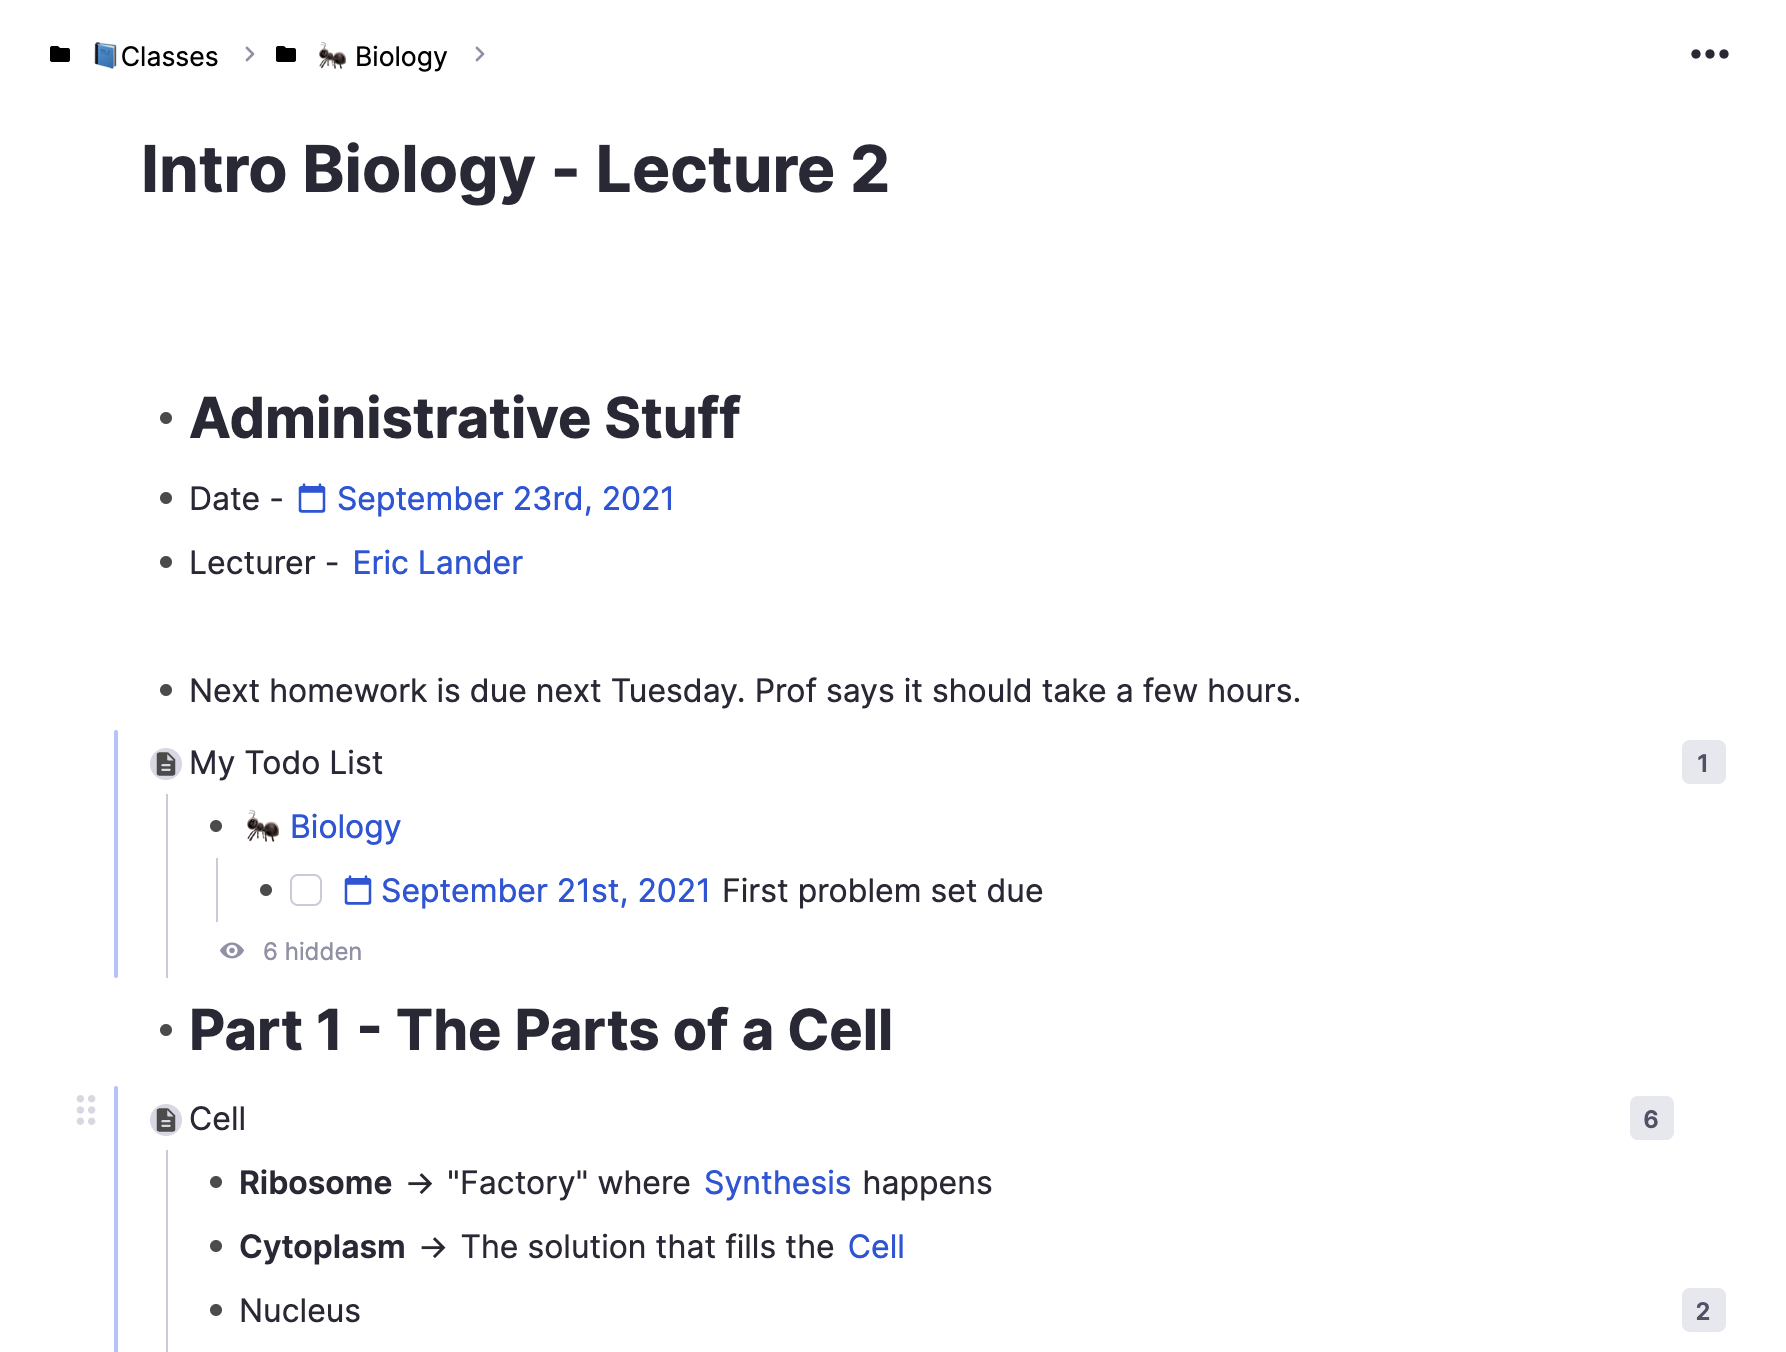
Task: Click the reference count badge 1 for Todo List
Action: [x=1703, y=763]
